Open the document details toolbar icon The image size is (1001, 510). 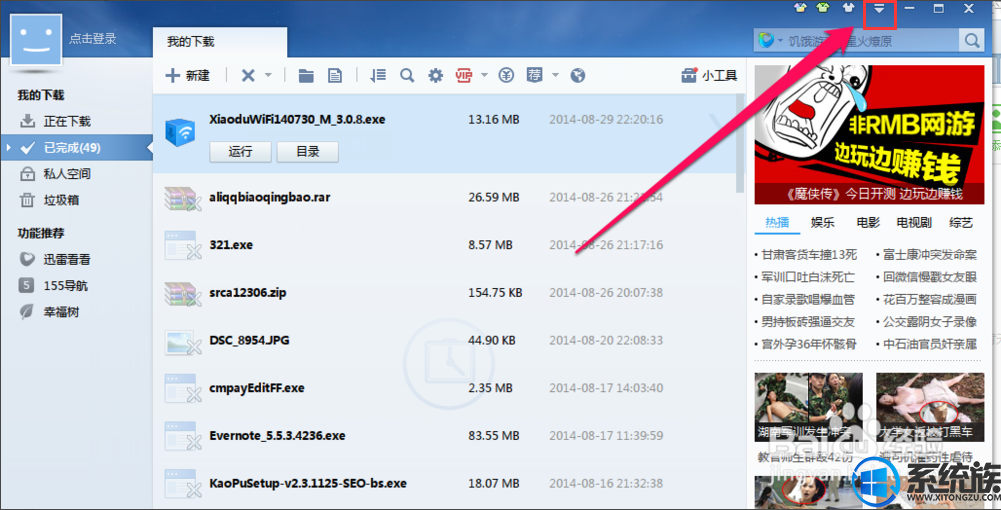[335, 75]
